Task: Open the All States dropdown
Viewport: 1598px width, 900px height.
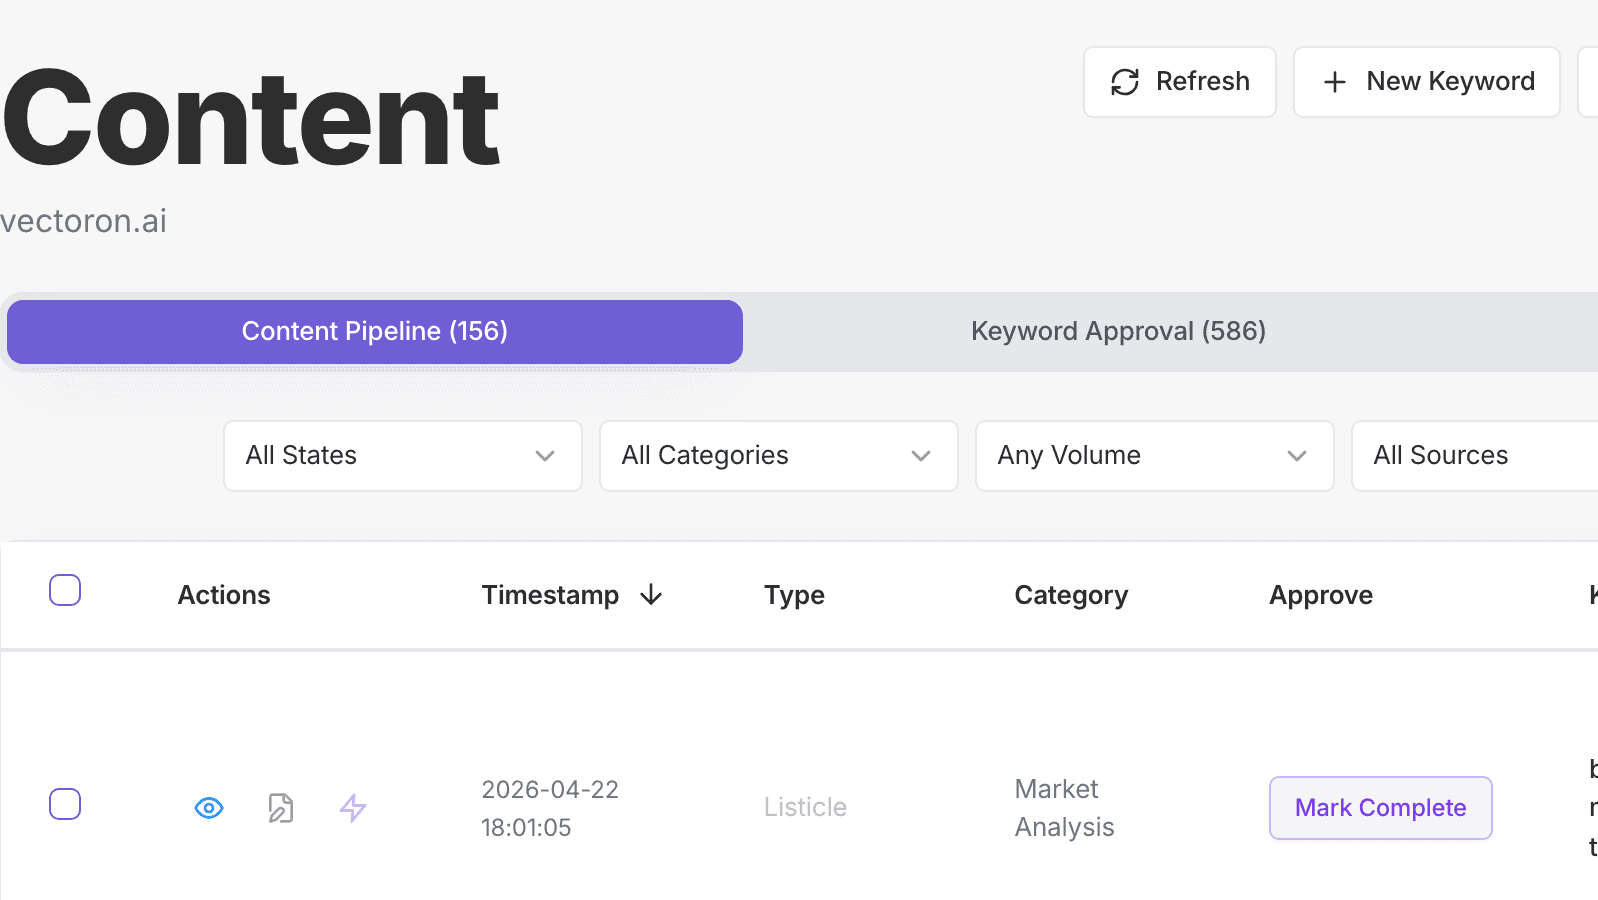Action: tap(403, 456)
